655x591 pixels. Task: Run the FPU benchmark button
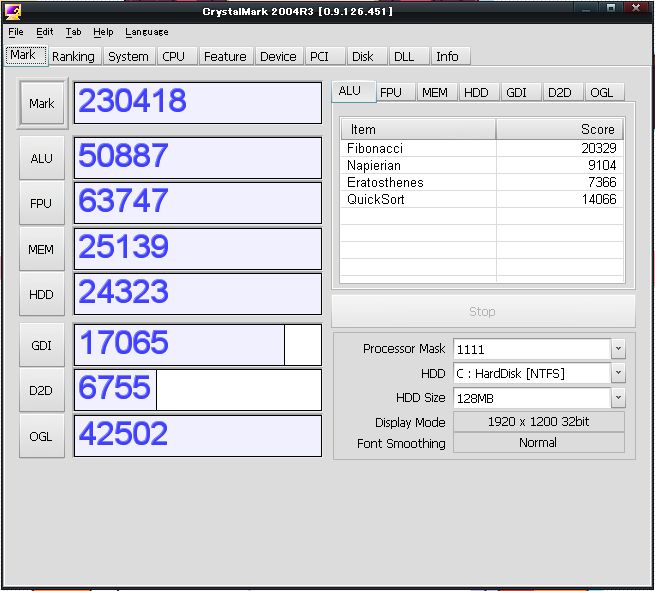42,203
